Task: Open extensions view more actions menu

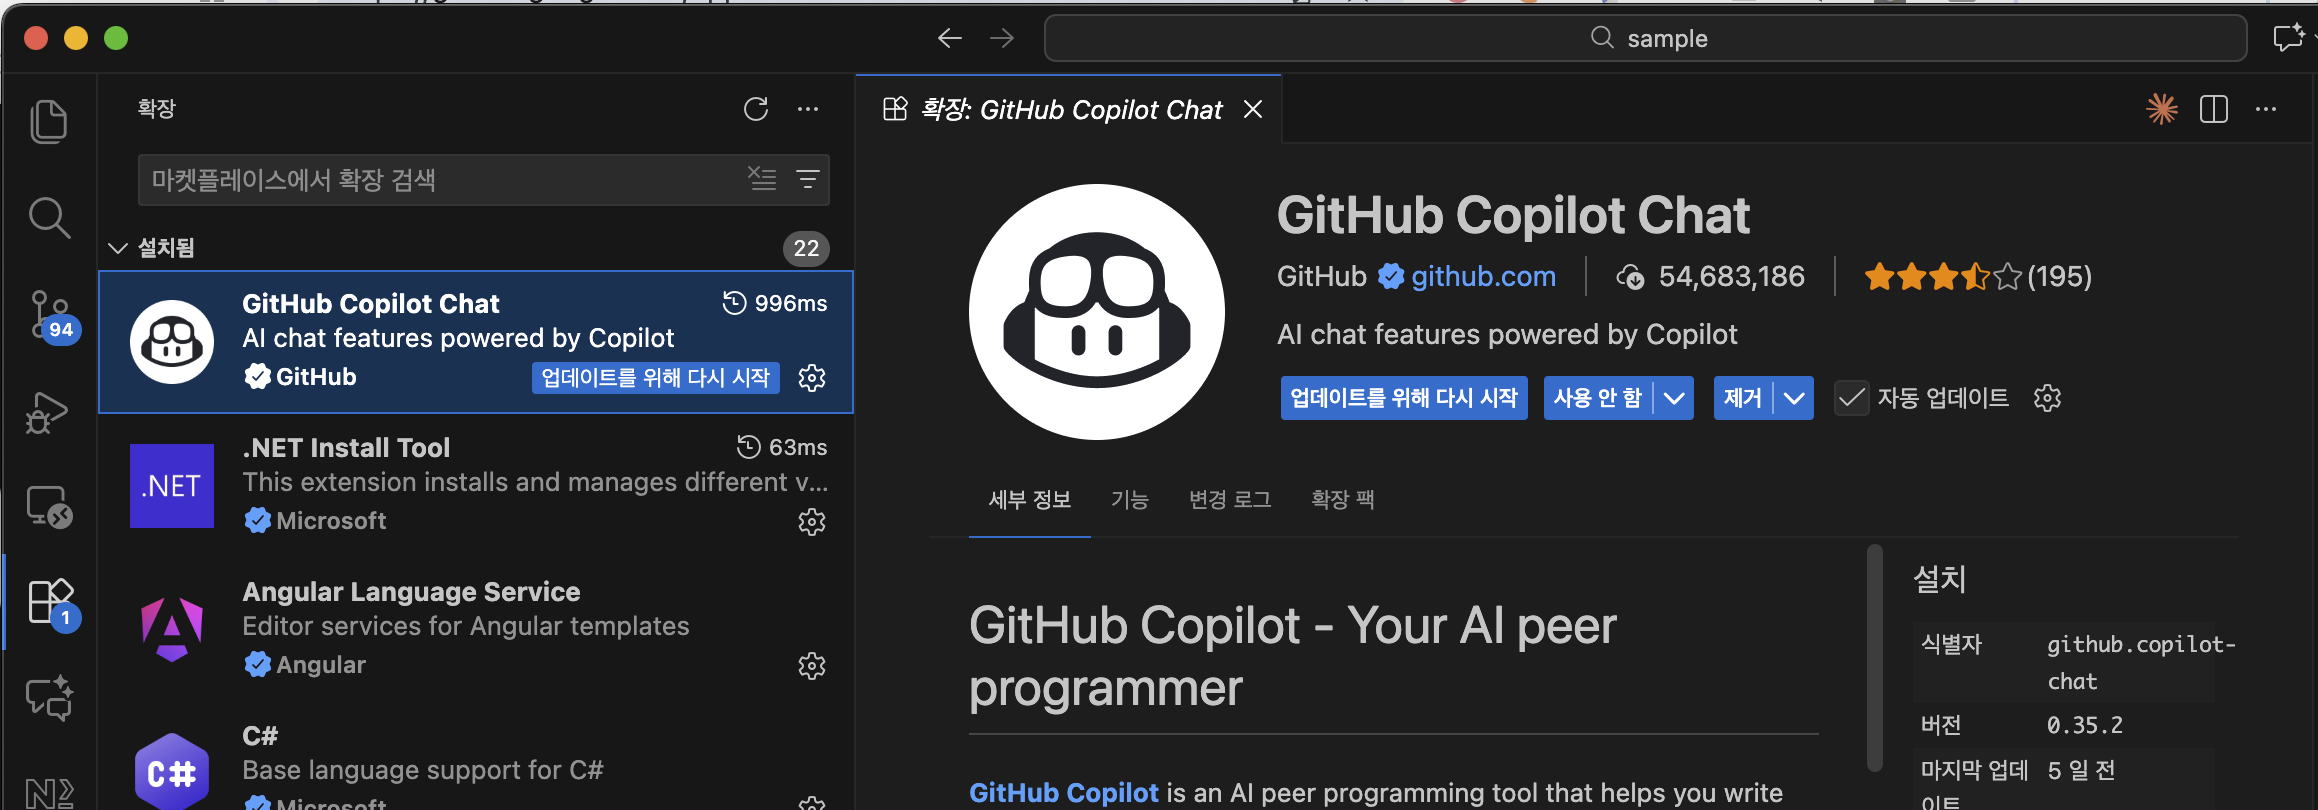Action: [x=808, y=109]
